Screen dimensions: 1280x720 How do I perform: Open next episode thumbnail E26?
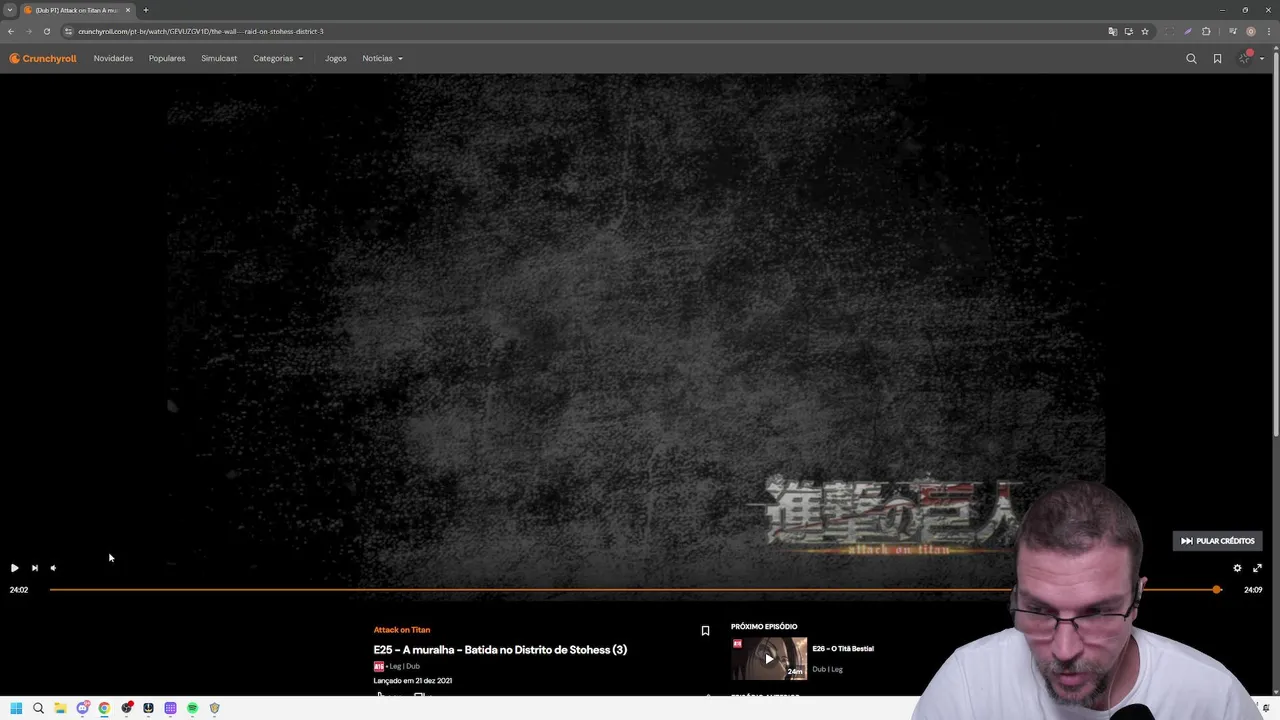[769, 658]
